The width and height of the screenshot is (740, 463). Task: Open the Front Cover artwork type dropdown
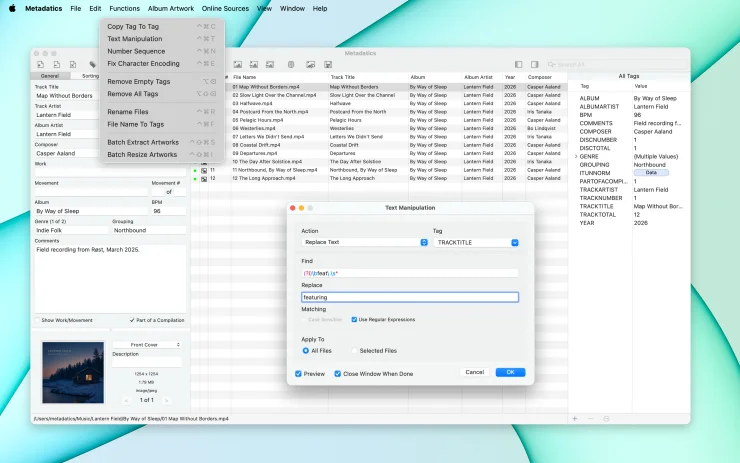[147, 345]
